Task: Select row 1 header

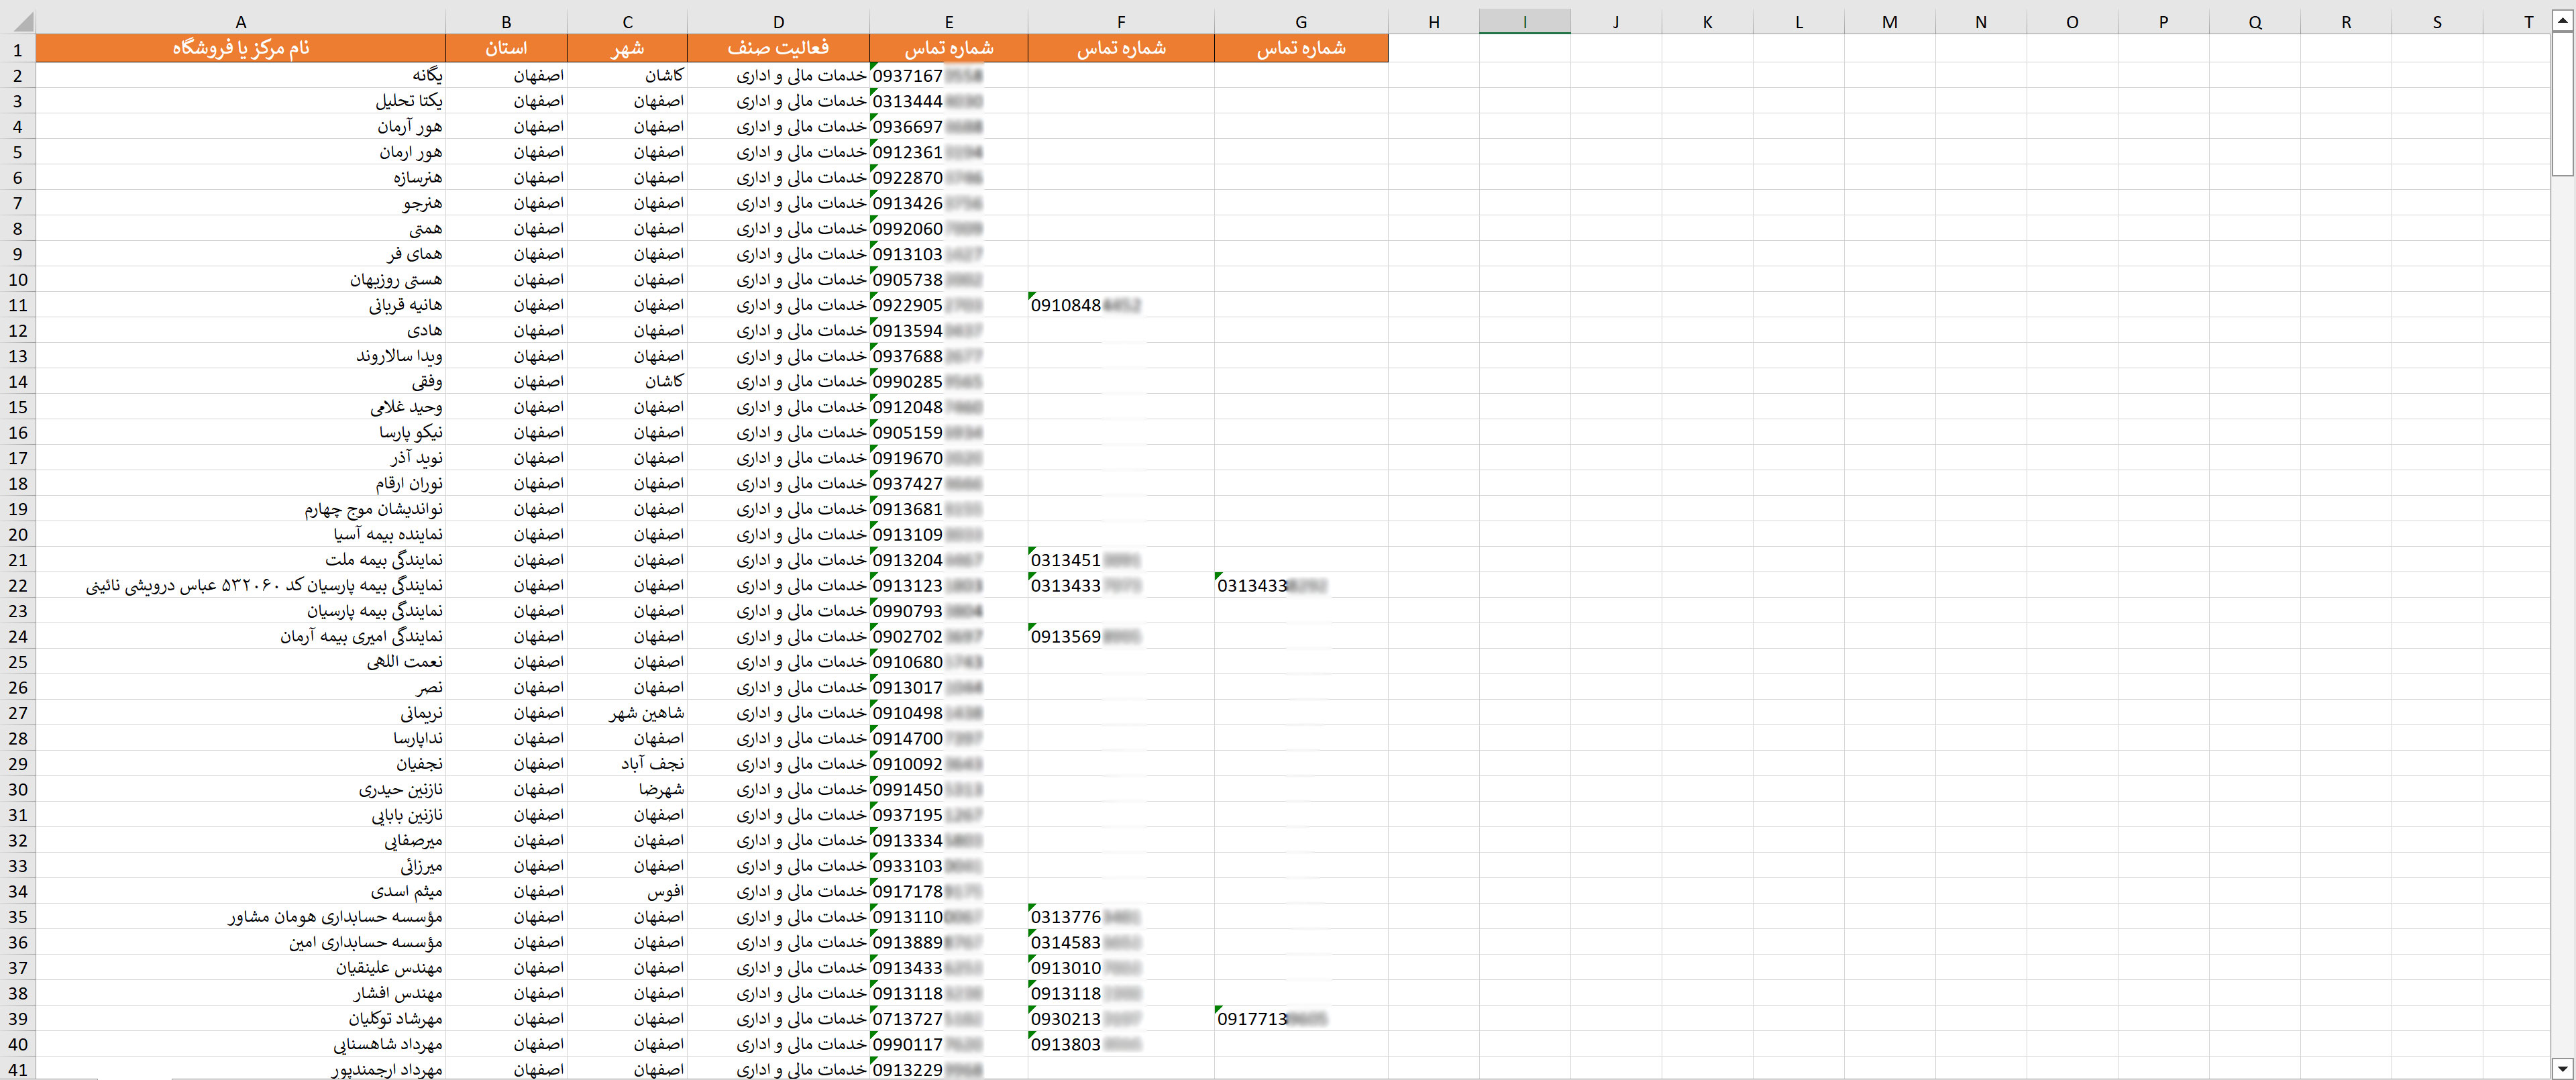Action: (x=18, y=49)
